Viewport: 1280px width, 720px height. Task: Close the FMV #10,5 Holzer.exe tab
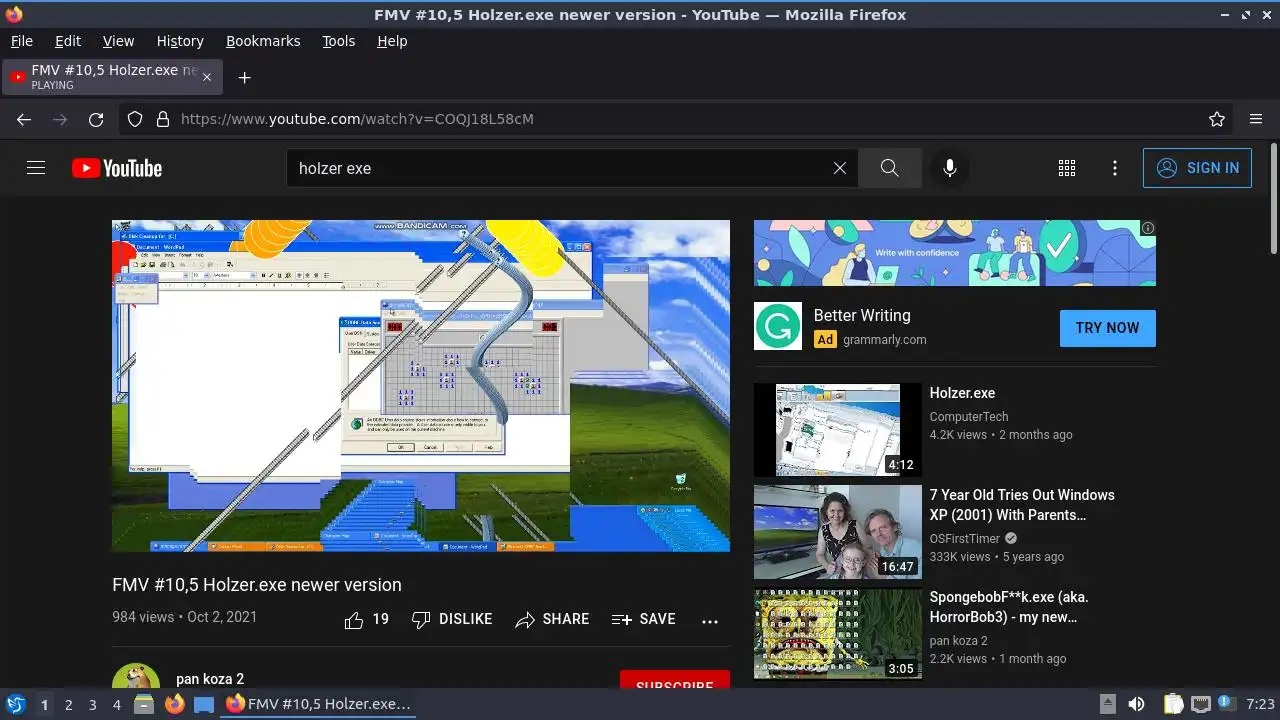pos(207,77)
